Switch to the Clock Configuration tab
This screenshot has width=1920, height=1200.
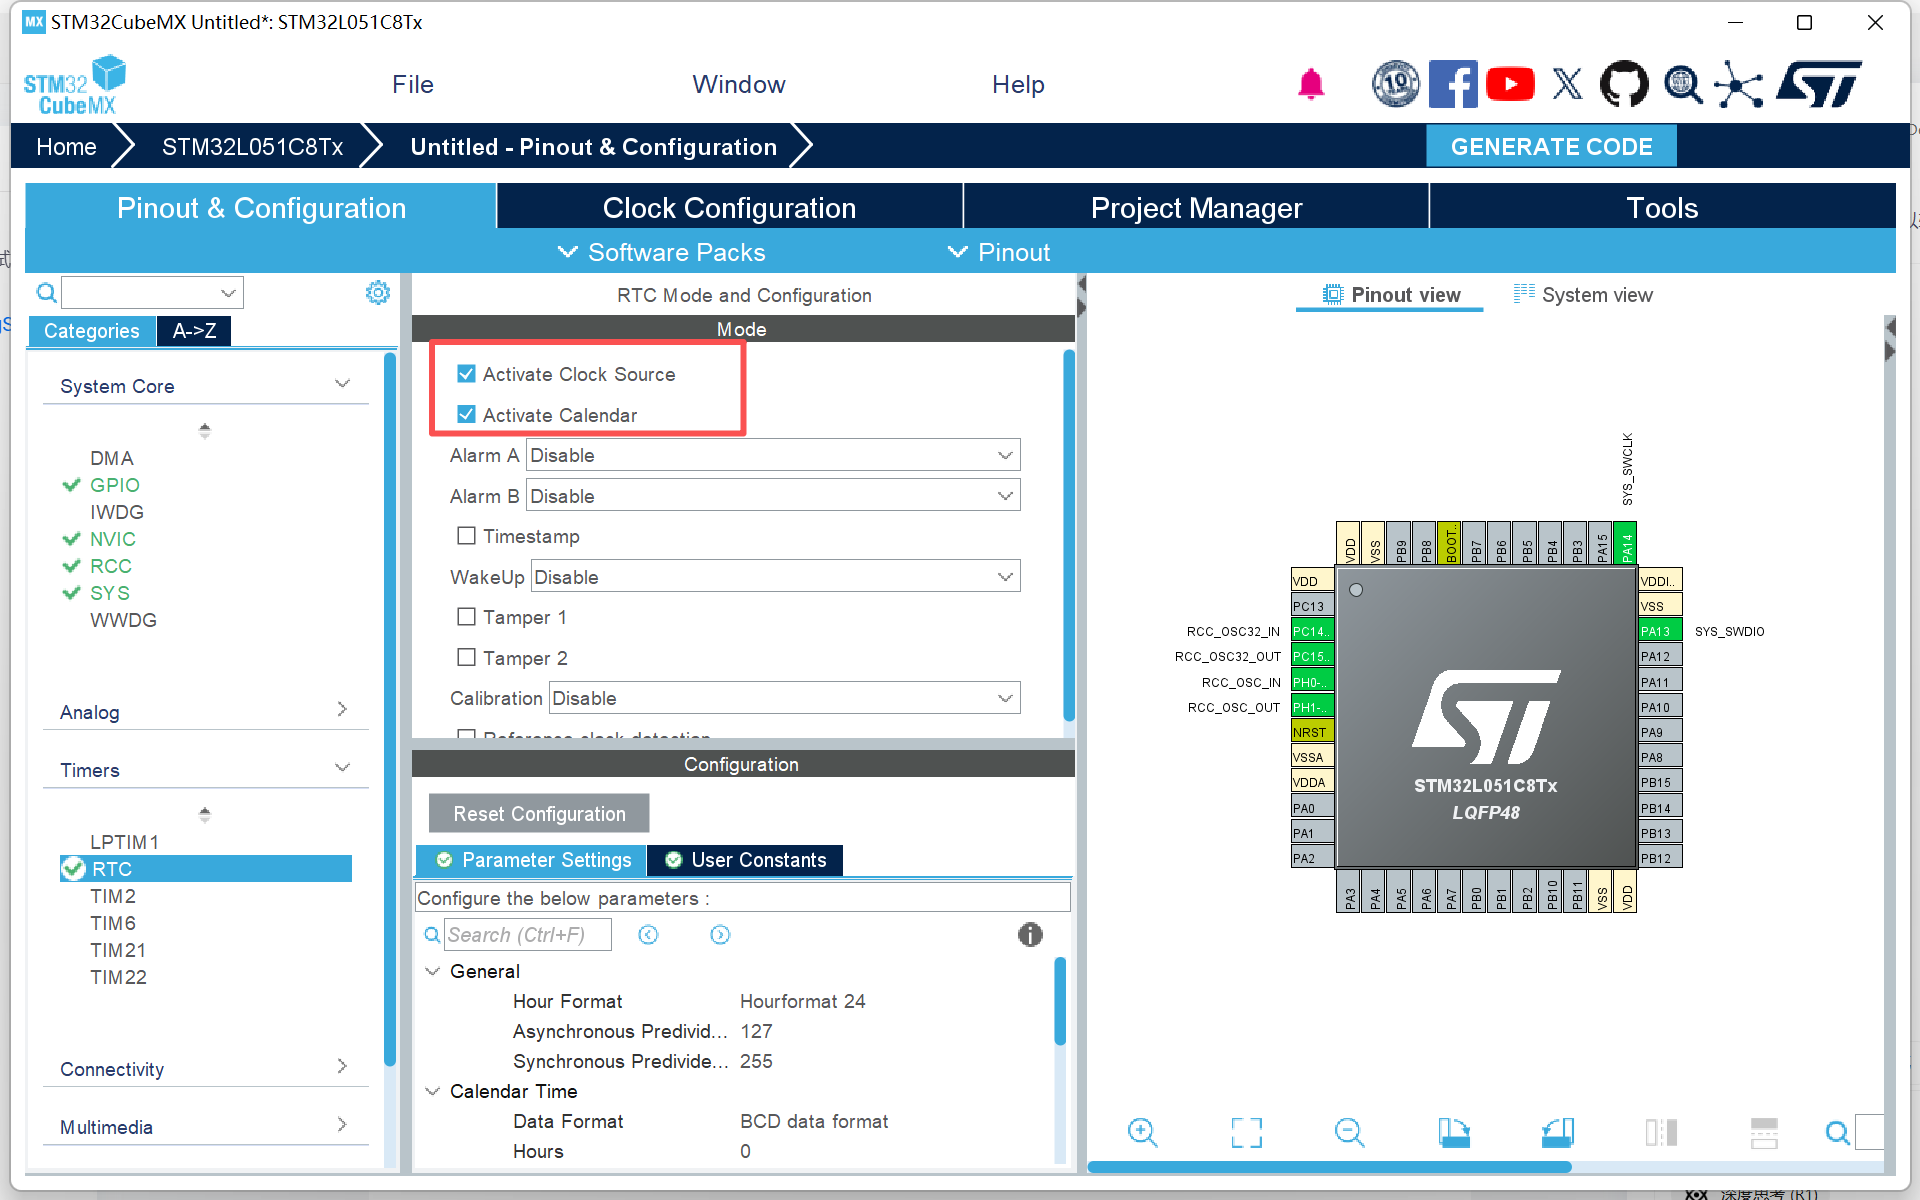pyautogui.click(x=729, y=207)
